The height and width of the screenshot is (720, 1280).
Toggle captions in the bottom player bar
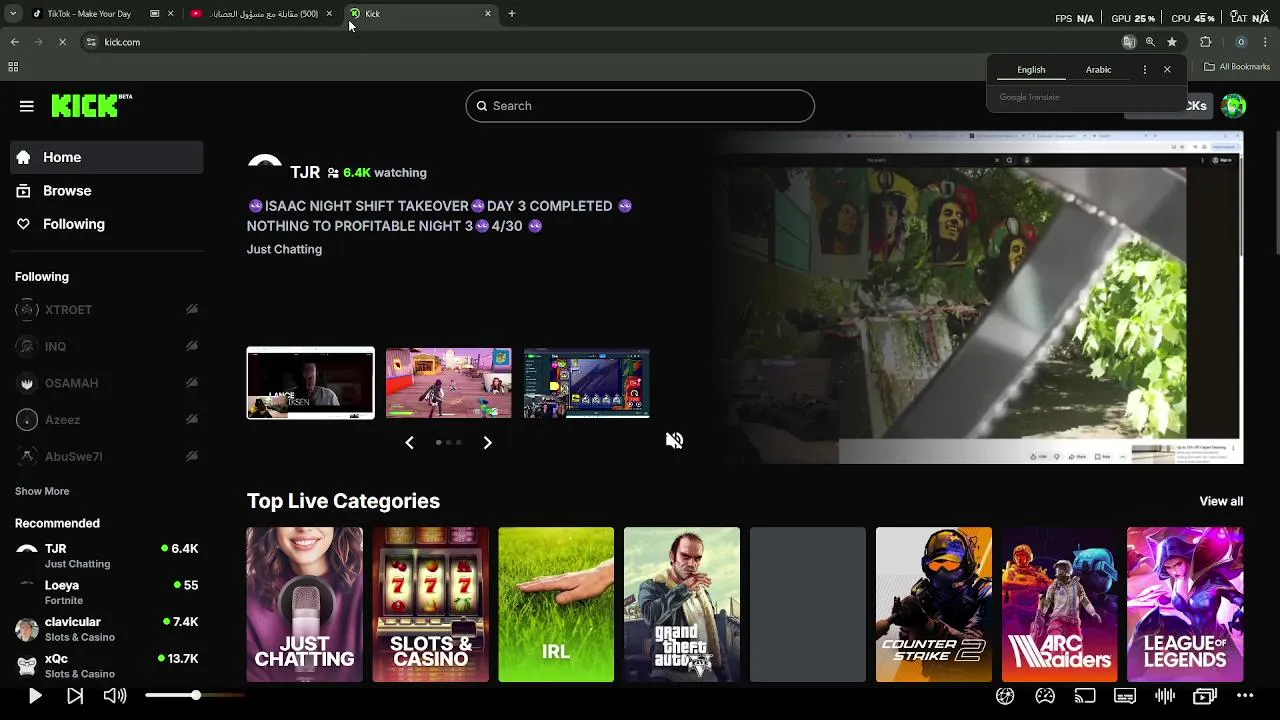1125,696
